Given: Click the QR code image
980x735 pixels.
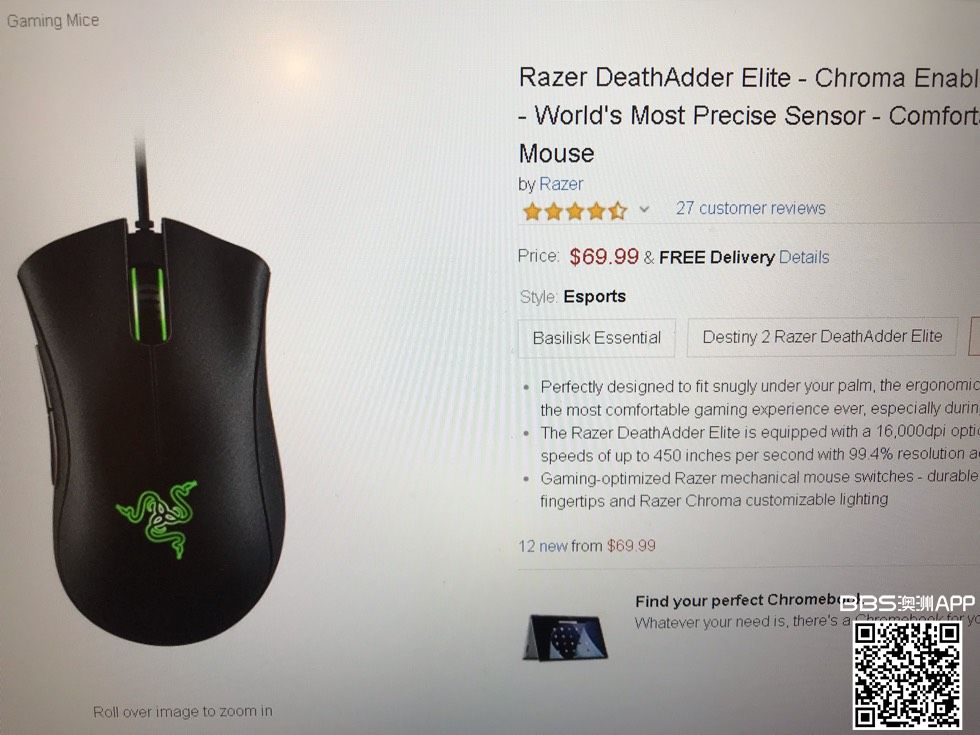Looking at the screenshot, I should [x=908, y=676].
